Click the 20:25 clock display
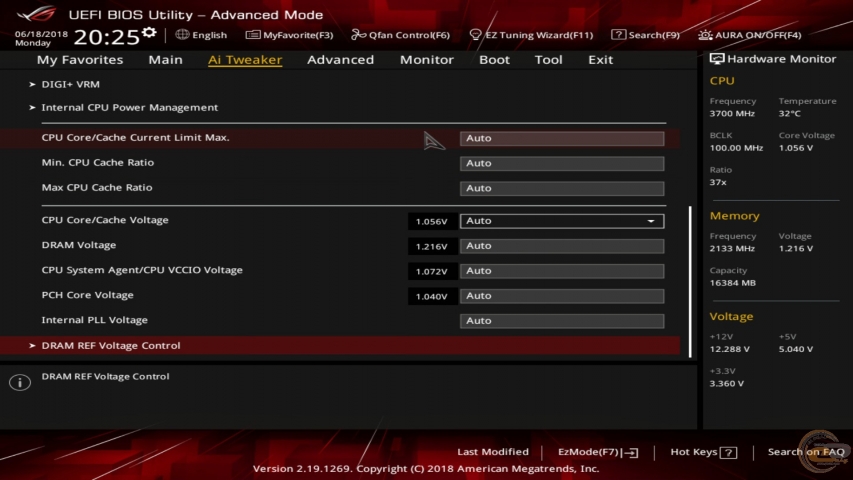The height and width of the screenshot is (480, 853). tap(106, 37)
